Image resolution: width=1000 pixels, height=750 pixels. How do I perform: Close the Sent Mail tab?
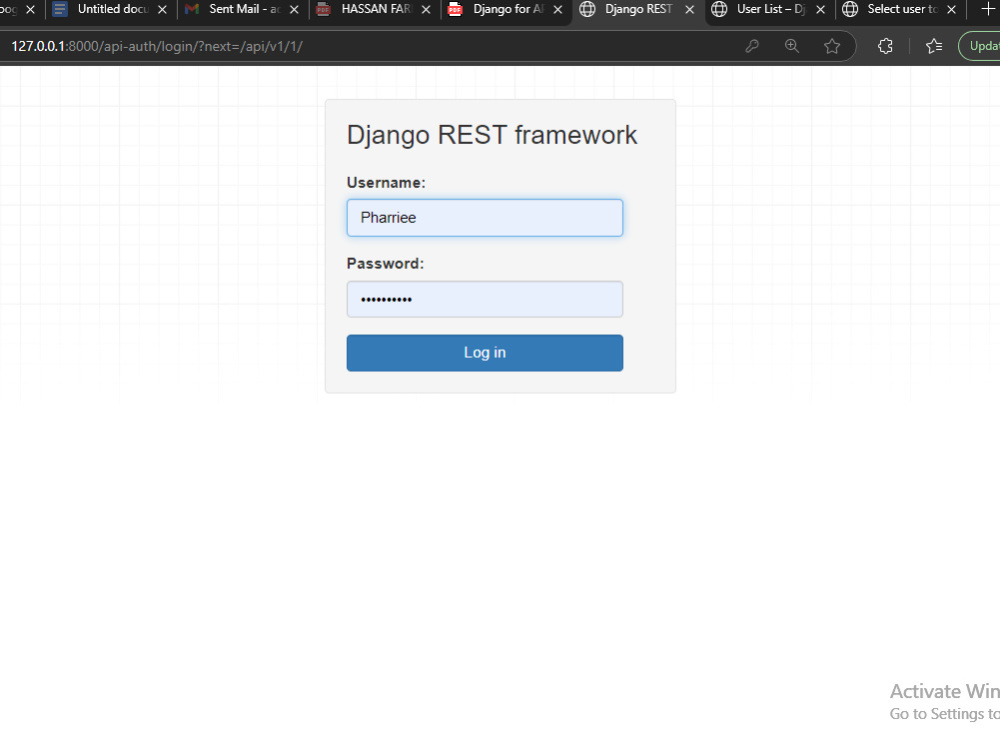tap(294, 10)
